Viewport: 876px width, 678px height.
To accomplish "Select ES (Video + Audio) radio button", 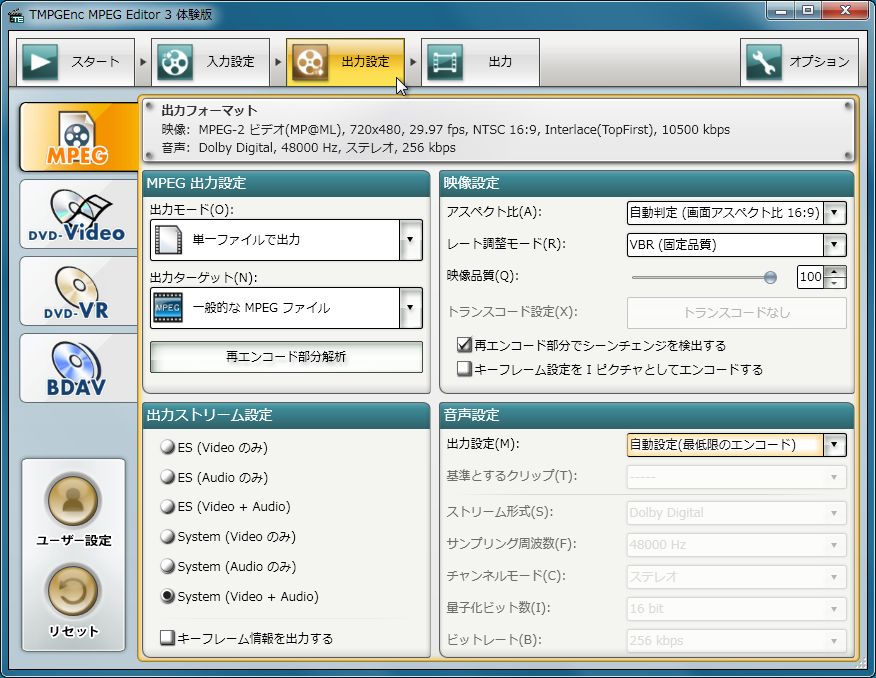I will click(x=168, y=507).
